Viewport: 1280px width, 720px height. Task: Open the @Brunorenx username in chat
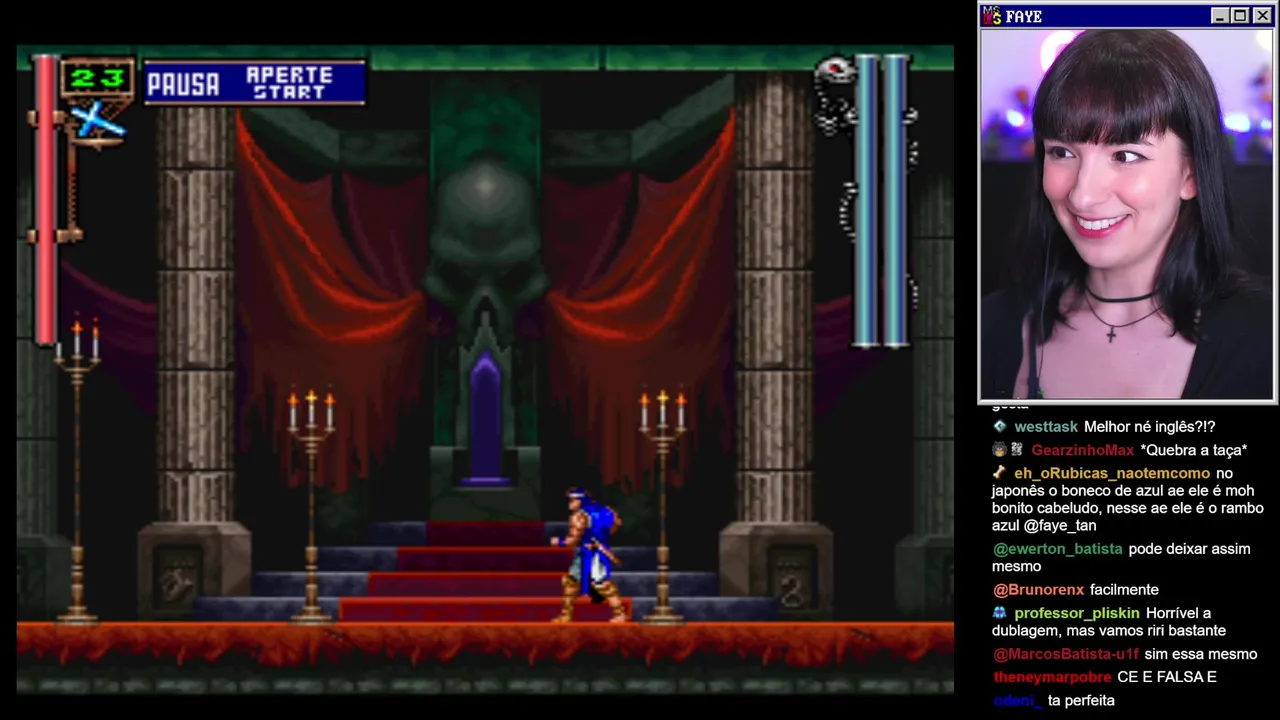pos(1038,590)
